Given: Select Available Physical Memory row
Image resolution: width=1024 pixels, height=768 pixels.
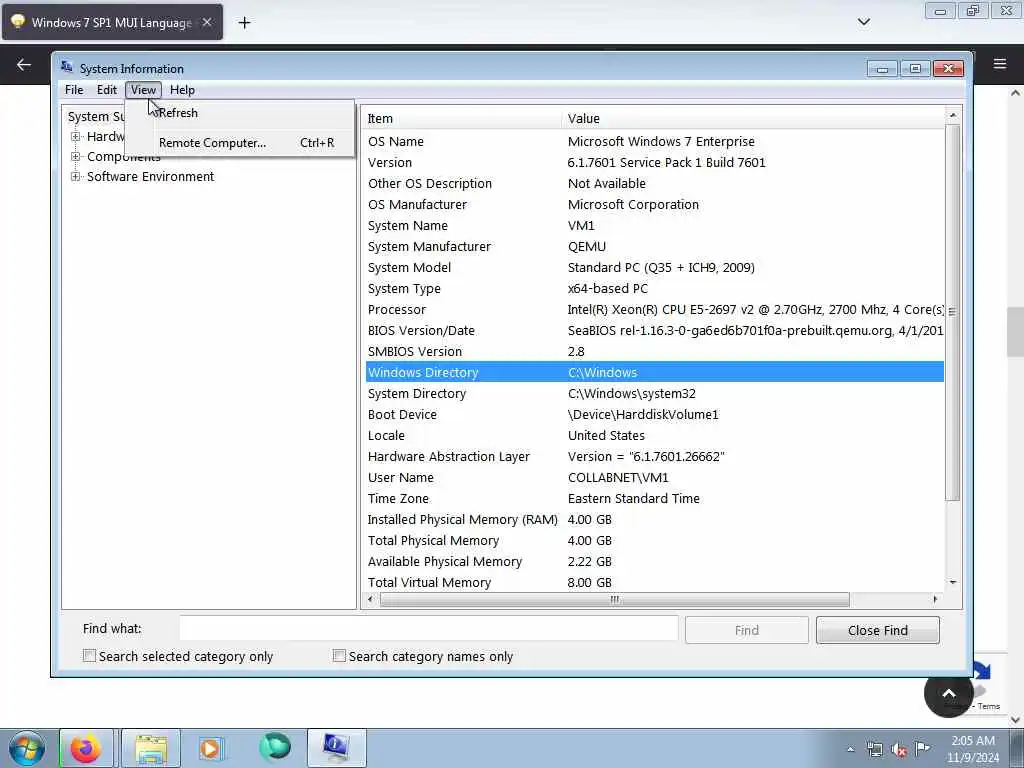Looking at the screenshot, I should pyautogui.click(x=654, y=562).
